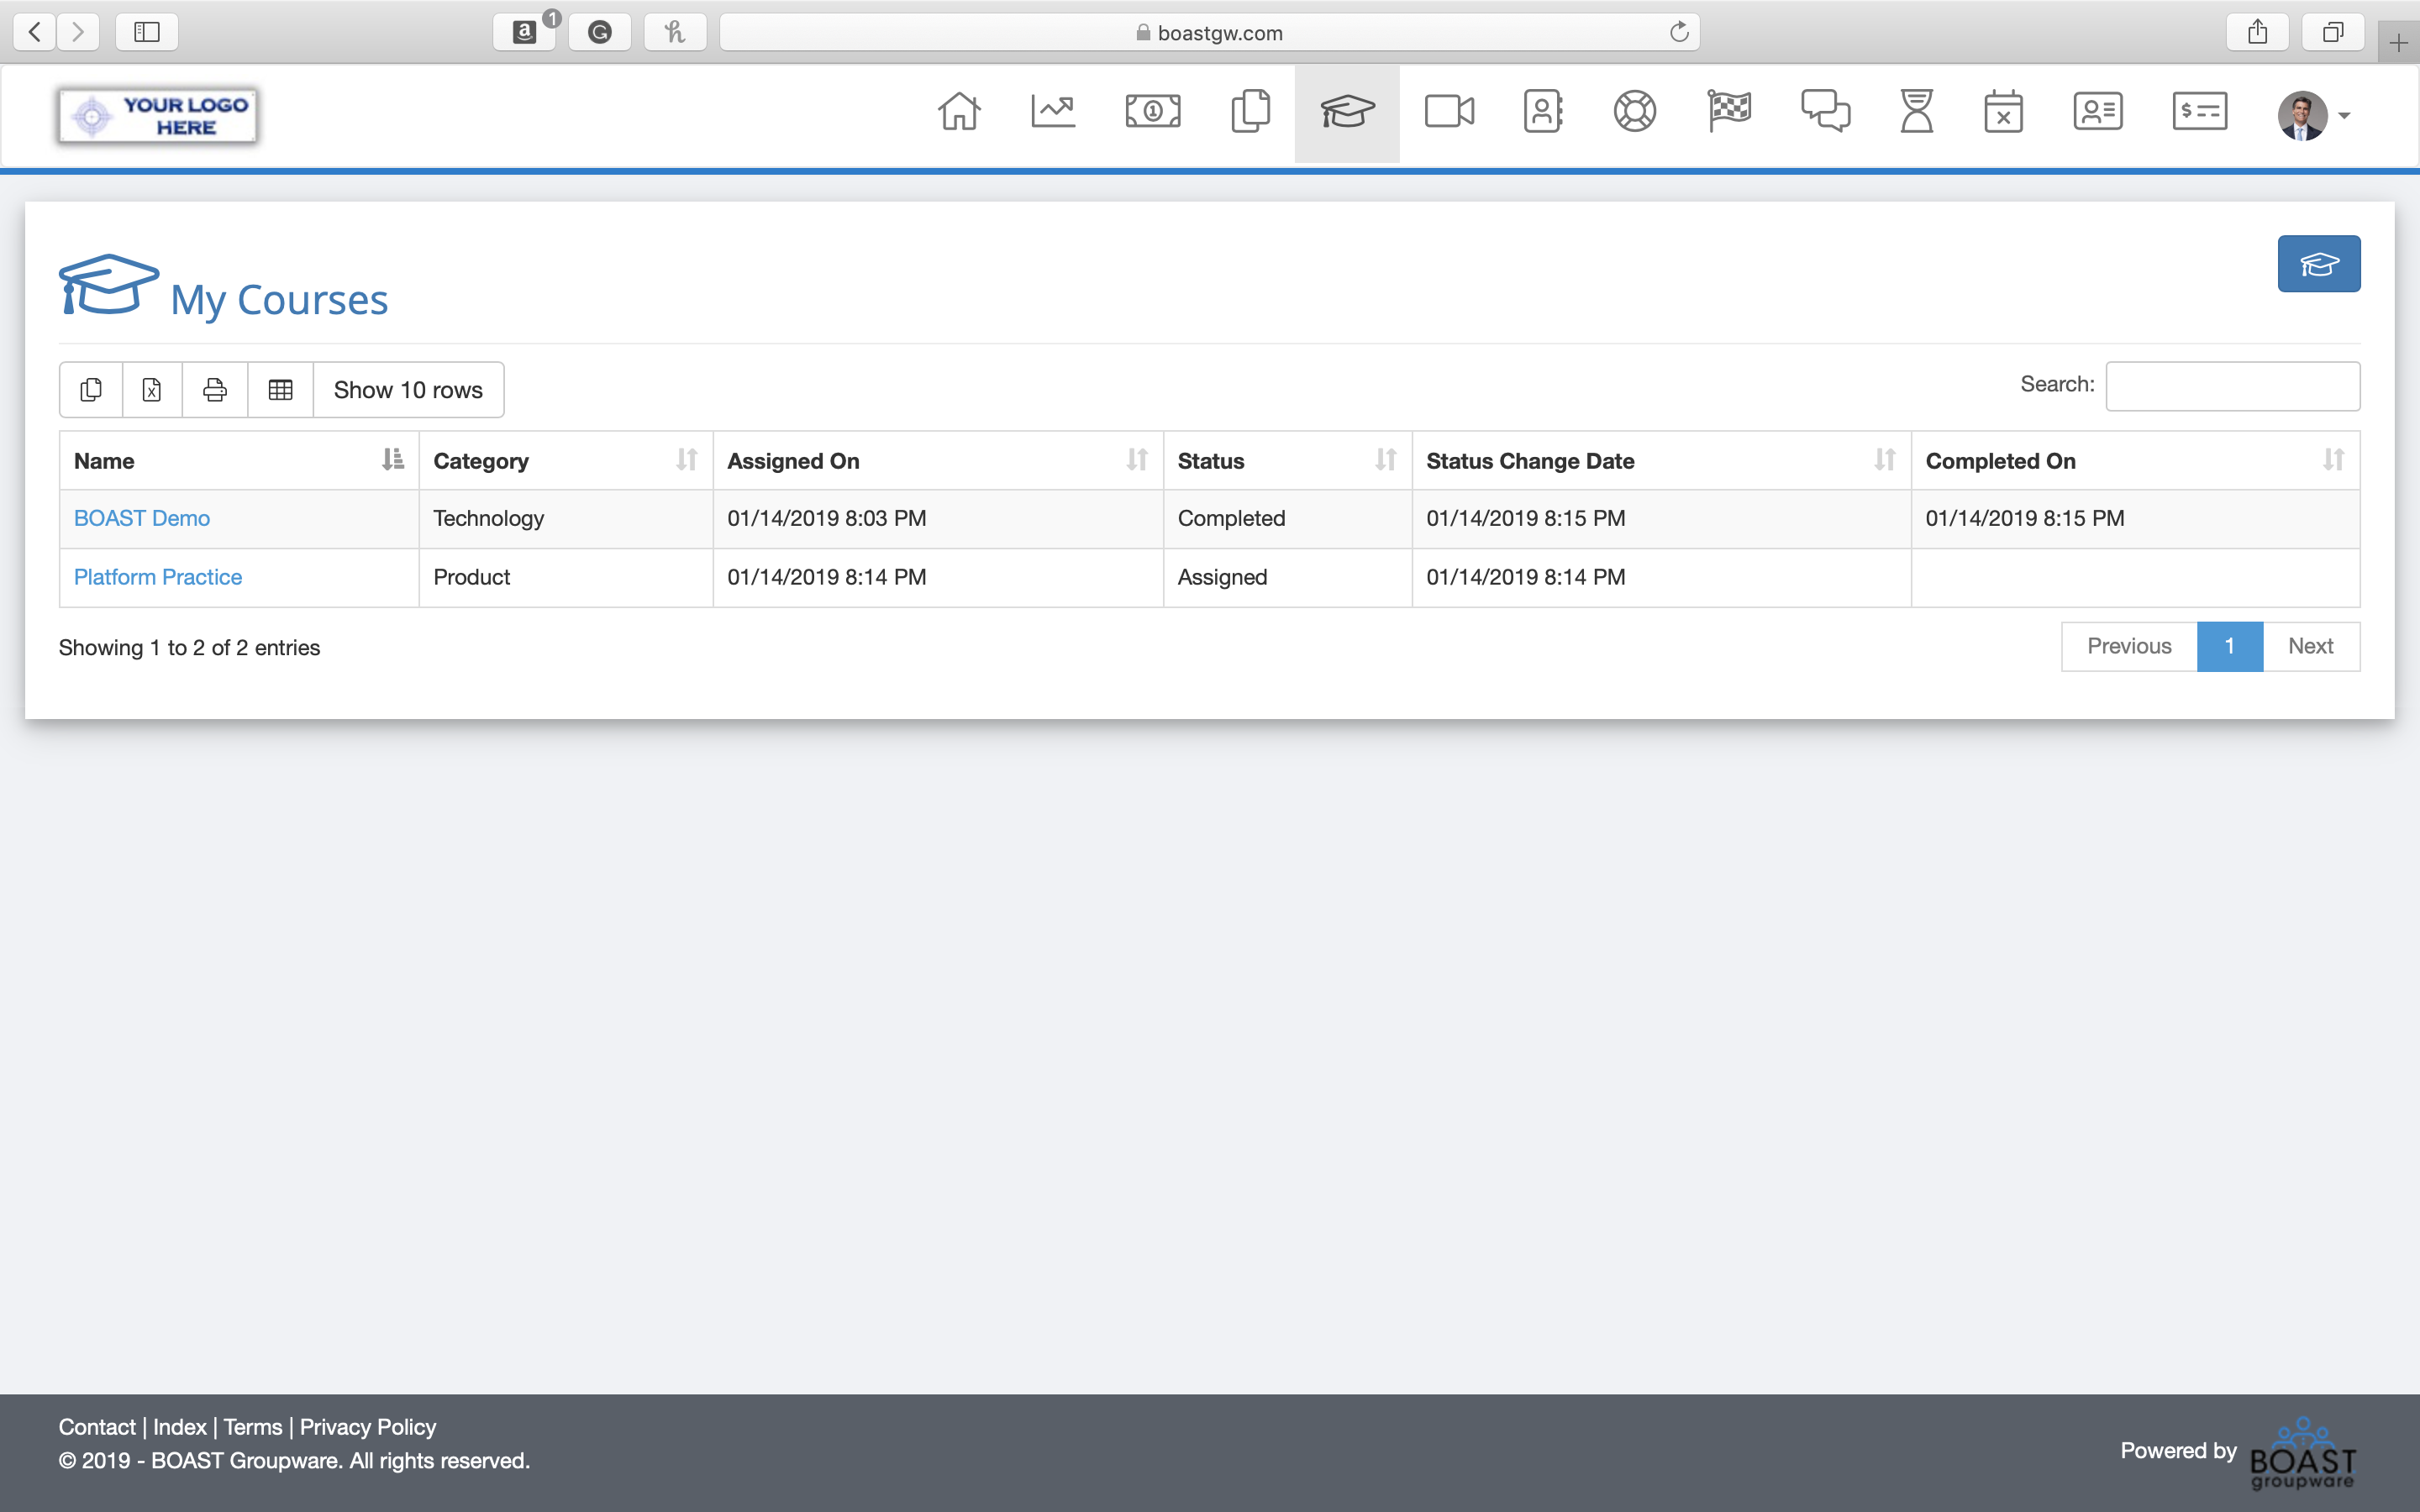Expand the user profile avatar menu
This screenshot has width=2420, height=1512.
(2314, 116)
